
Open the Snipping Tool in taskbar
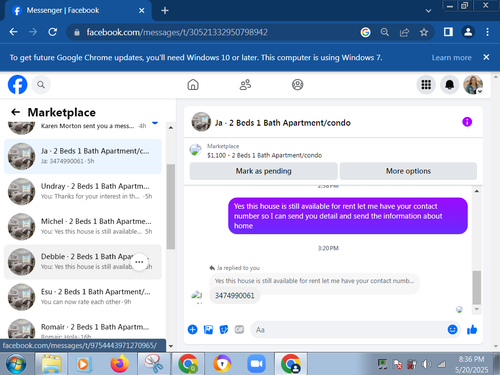(153, 364)
